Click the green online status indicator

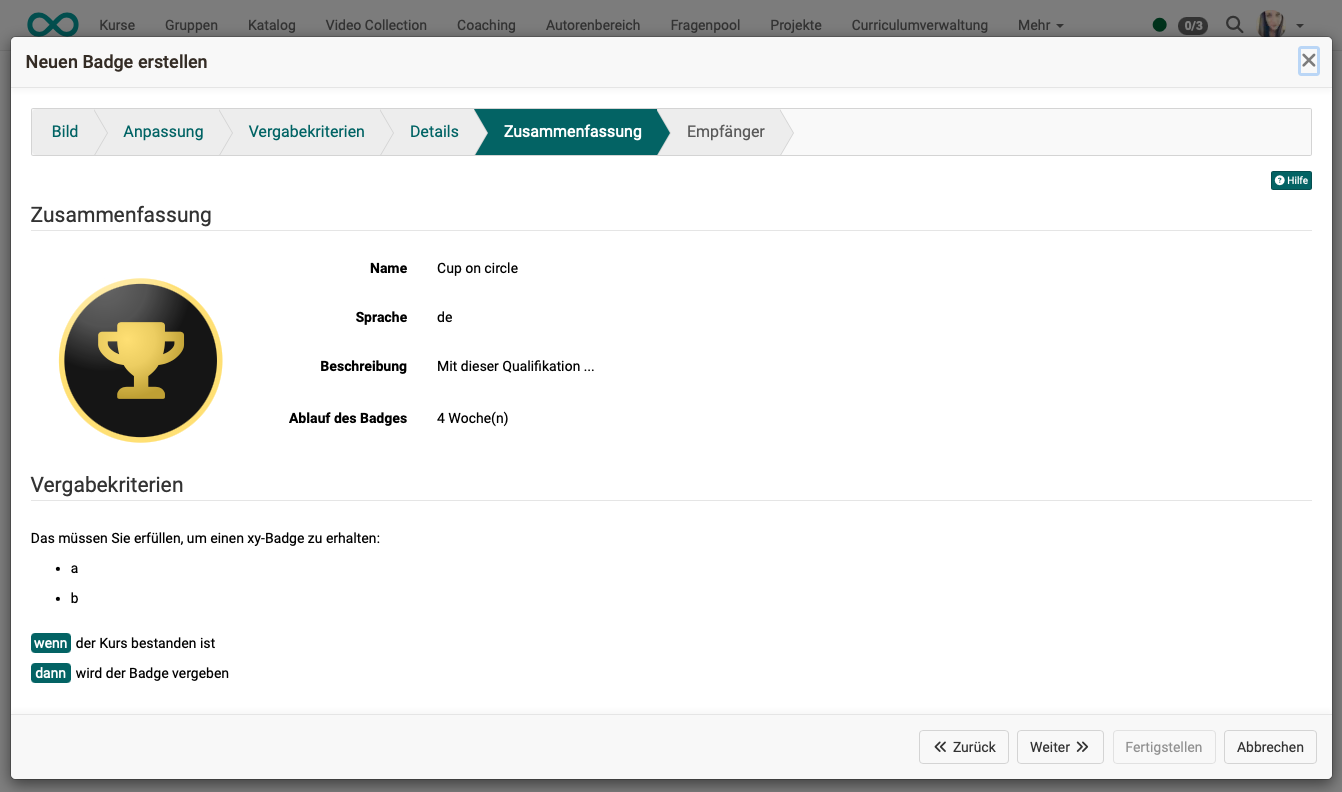tap(1160, 25)
